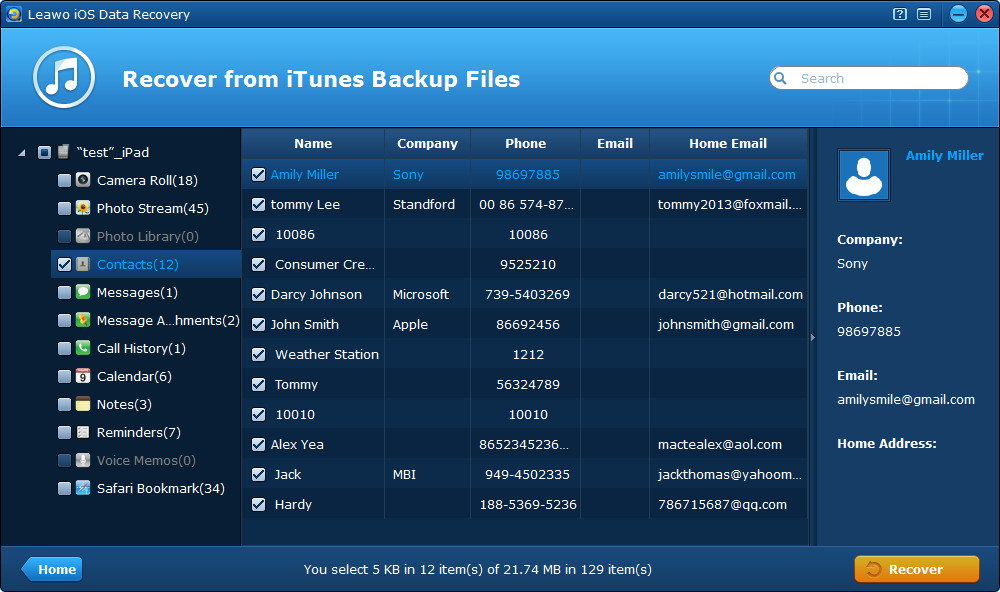Toggle the "test"_iPad device checkbox
The image size is (1000, 592).
pos(44,152)
